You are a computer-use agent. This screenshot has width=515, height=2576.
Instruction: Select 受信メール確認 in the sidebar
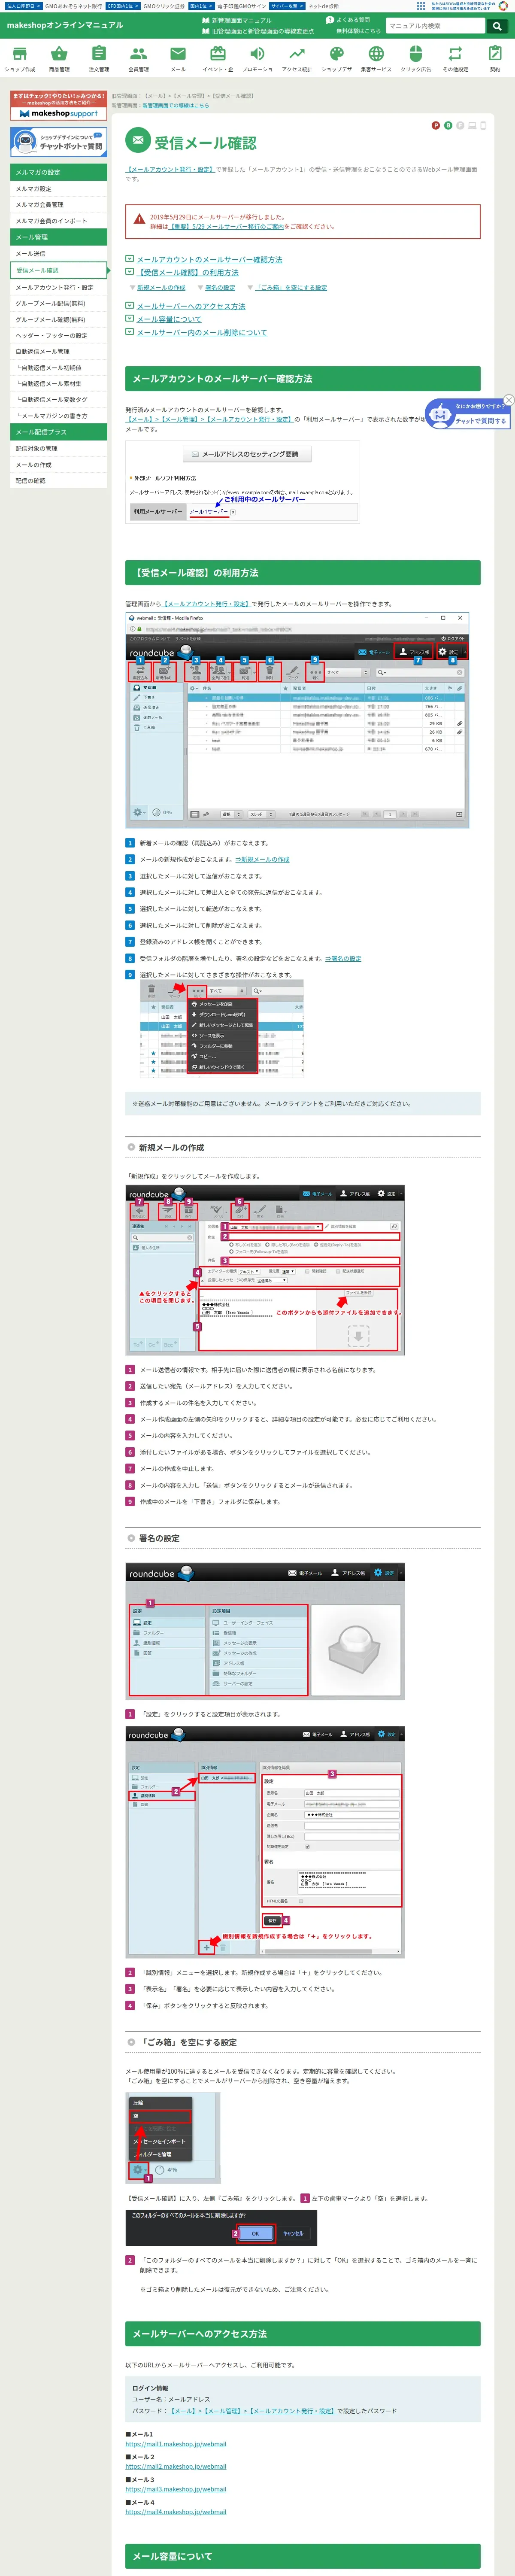point(58,270)
